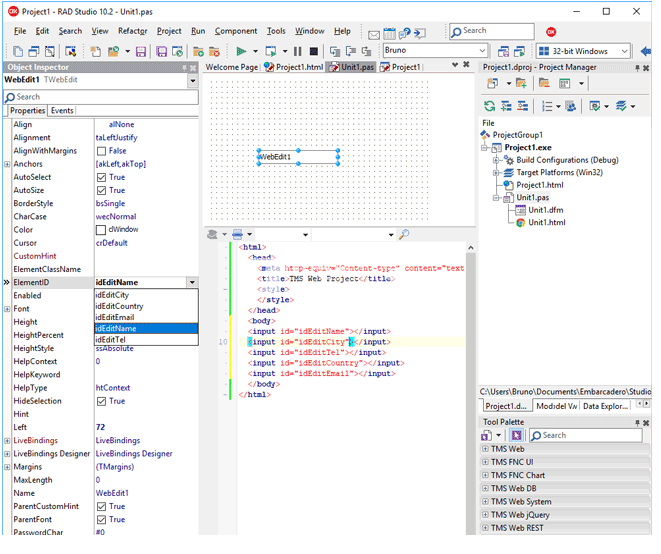Click the magnifier icon in code editor toolbar
The image size is (661, 554).
point(404,234)
